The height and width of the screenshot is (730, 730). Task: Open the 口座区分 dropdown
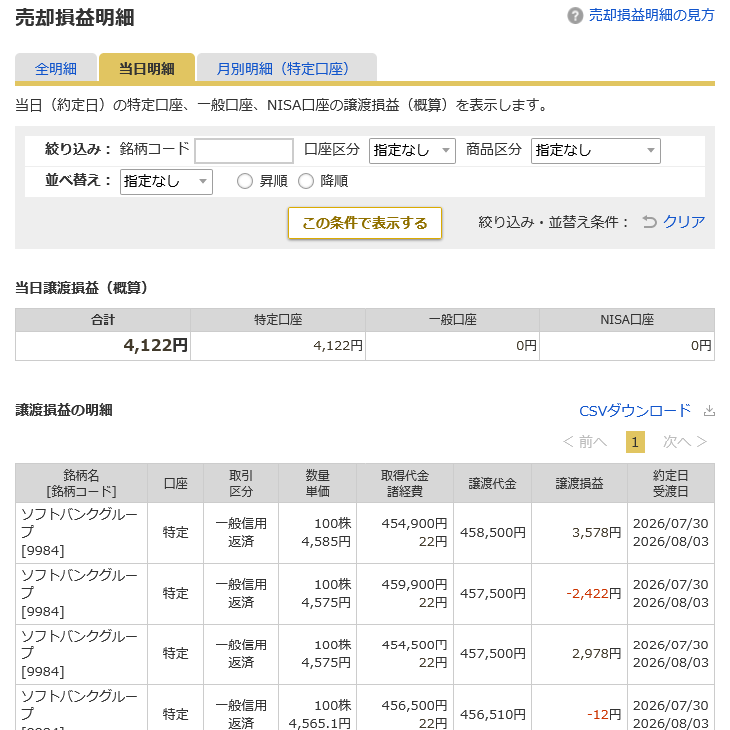(412, 150)
